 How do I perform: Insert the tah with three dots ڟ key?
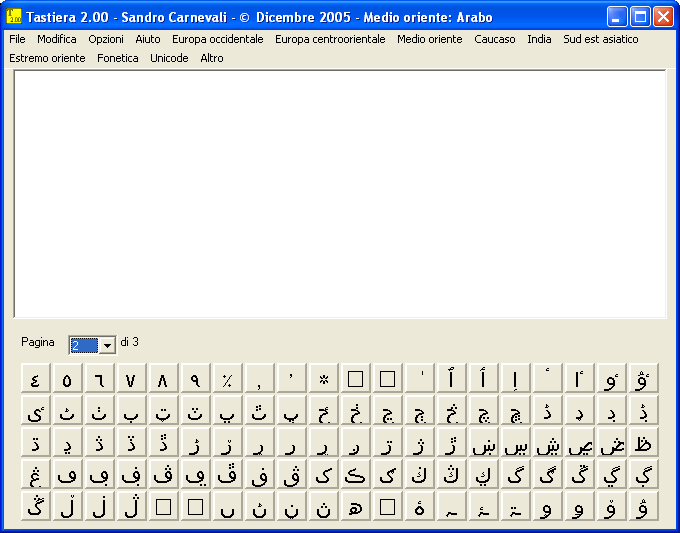644,442
